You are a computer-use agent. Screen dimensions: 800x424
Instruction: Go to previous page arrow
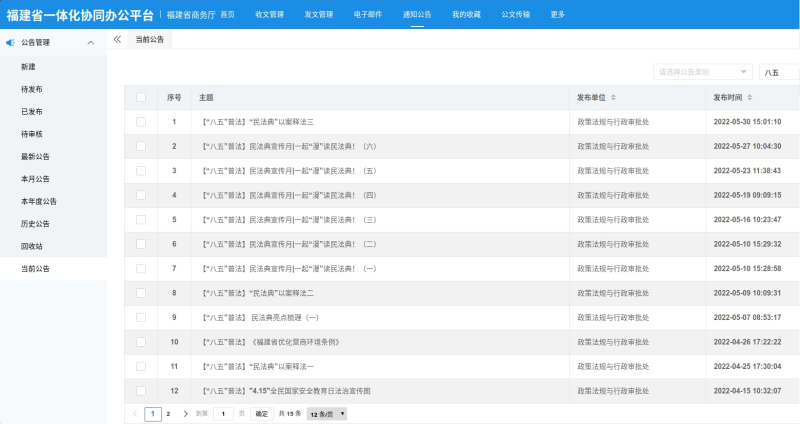135,413
